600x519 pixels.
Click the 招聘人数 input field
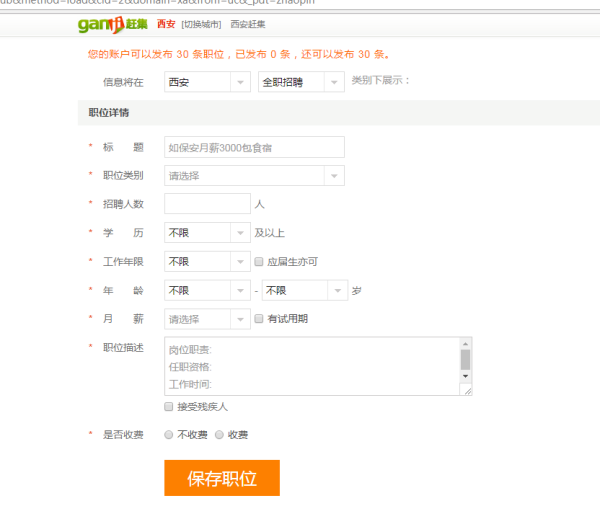click(207, 204)
